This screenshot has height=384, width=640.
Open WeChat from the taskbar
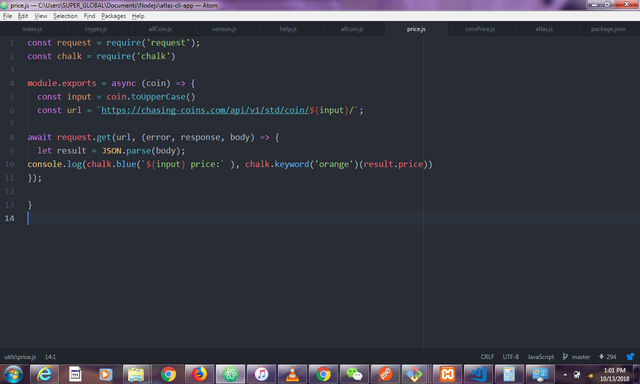click(x=354, y=374)
